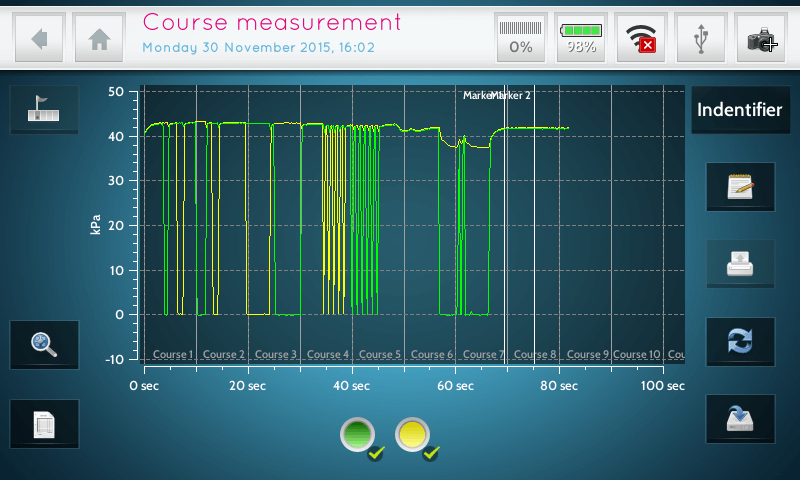
Task: Toggle the green sensor channel
Action: coord(358,435)
